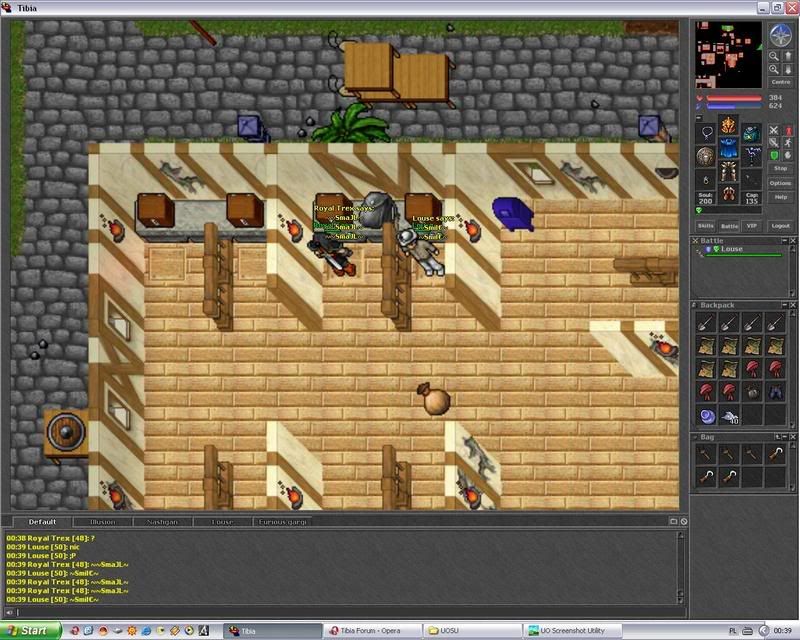The width and height of the screenshot is (800, 640).
Task: Open the VIP list button
Action: pyautogui.click(x=752, y=226)
